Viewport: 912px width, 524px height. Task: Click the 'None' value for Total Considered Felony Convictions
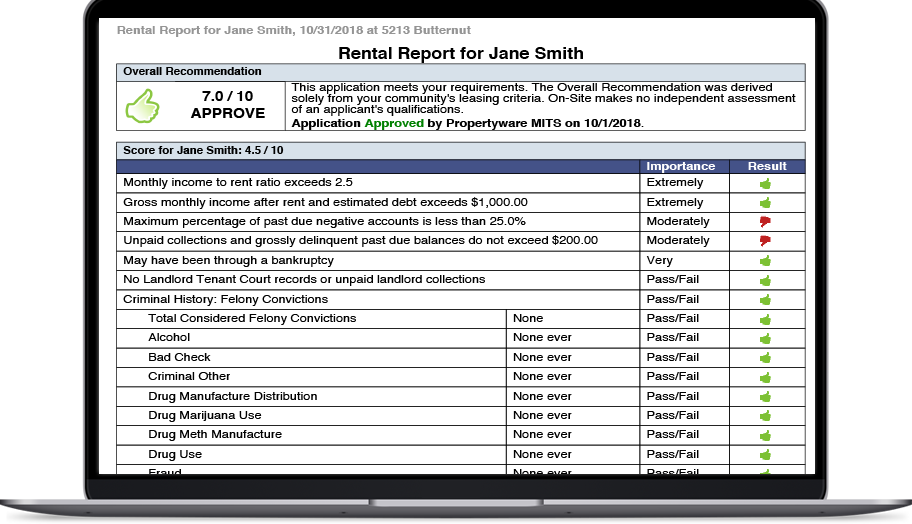click(x=528, y=318)
